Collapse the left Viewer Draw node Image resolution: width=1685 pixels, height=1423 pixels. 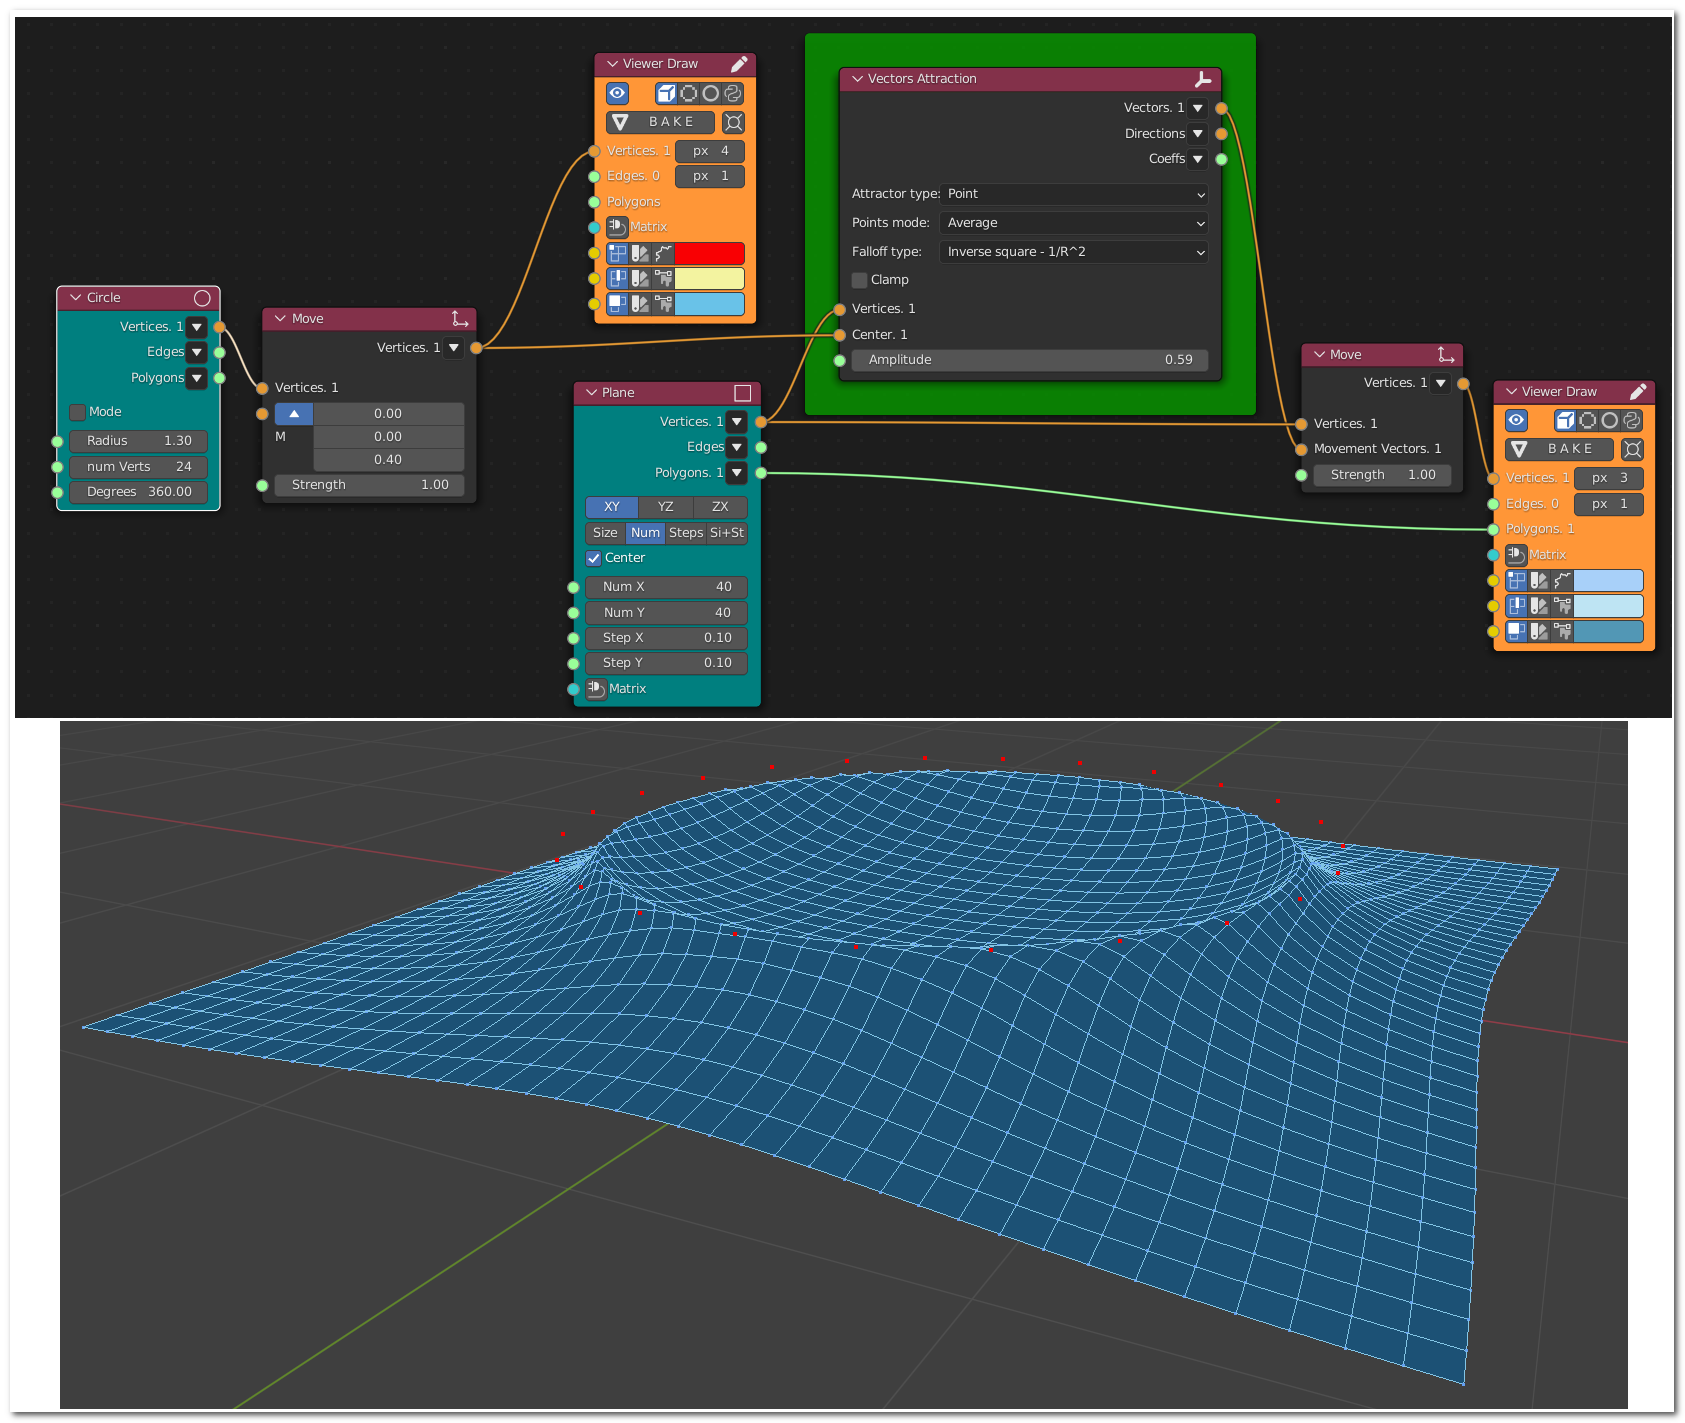(612, 64)
